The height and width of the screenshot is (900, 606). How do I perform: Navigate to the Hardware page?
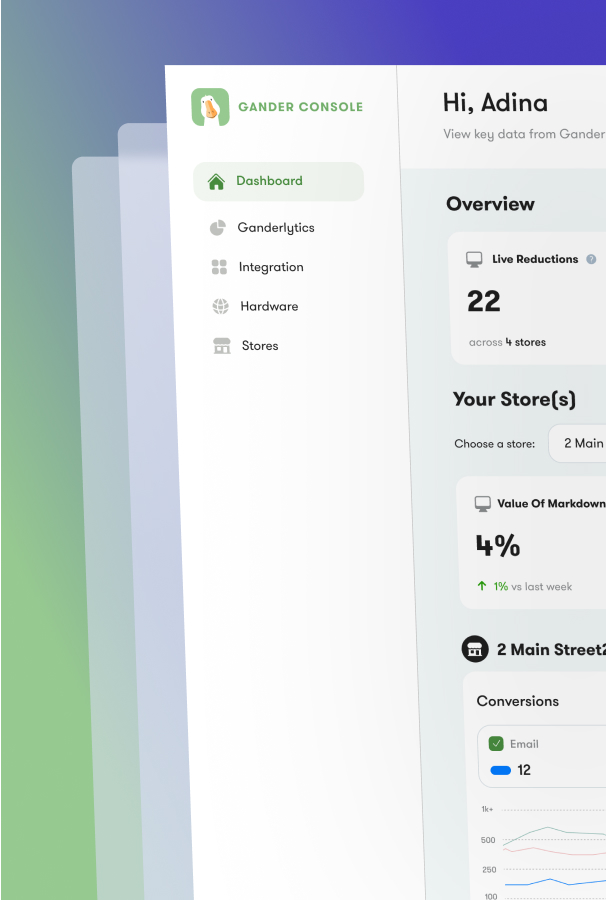click(255, 307)
